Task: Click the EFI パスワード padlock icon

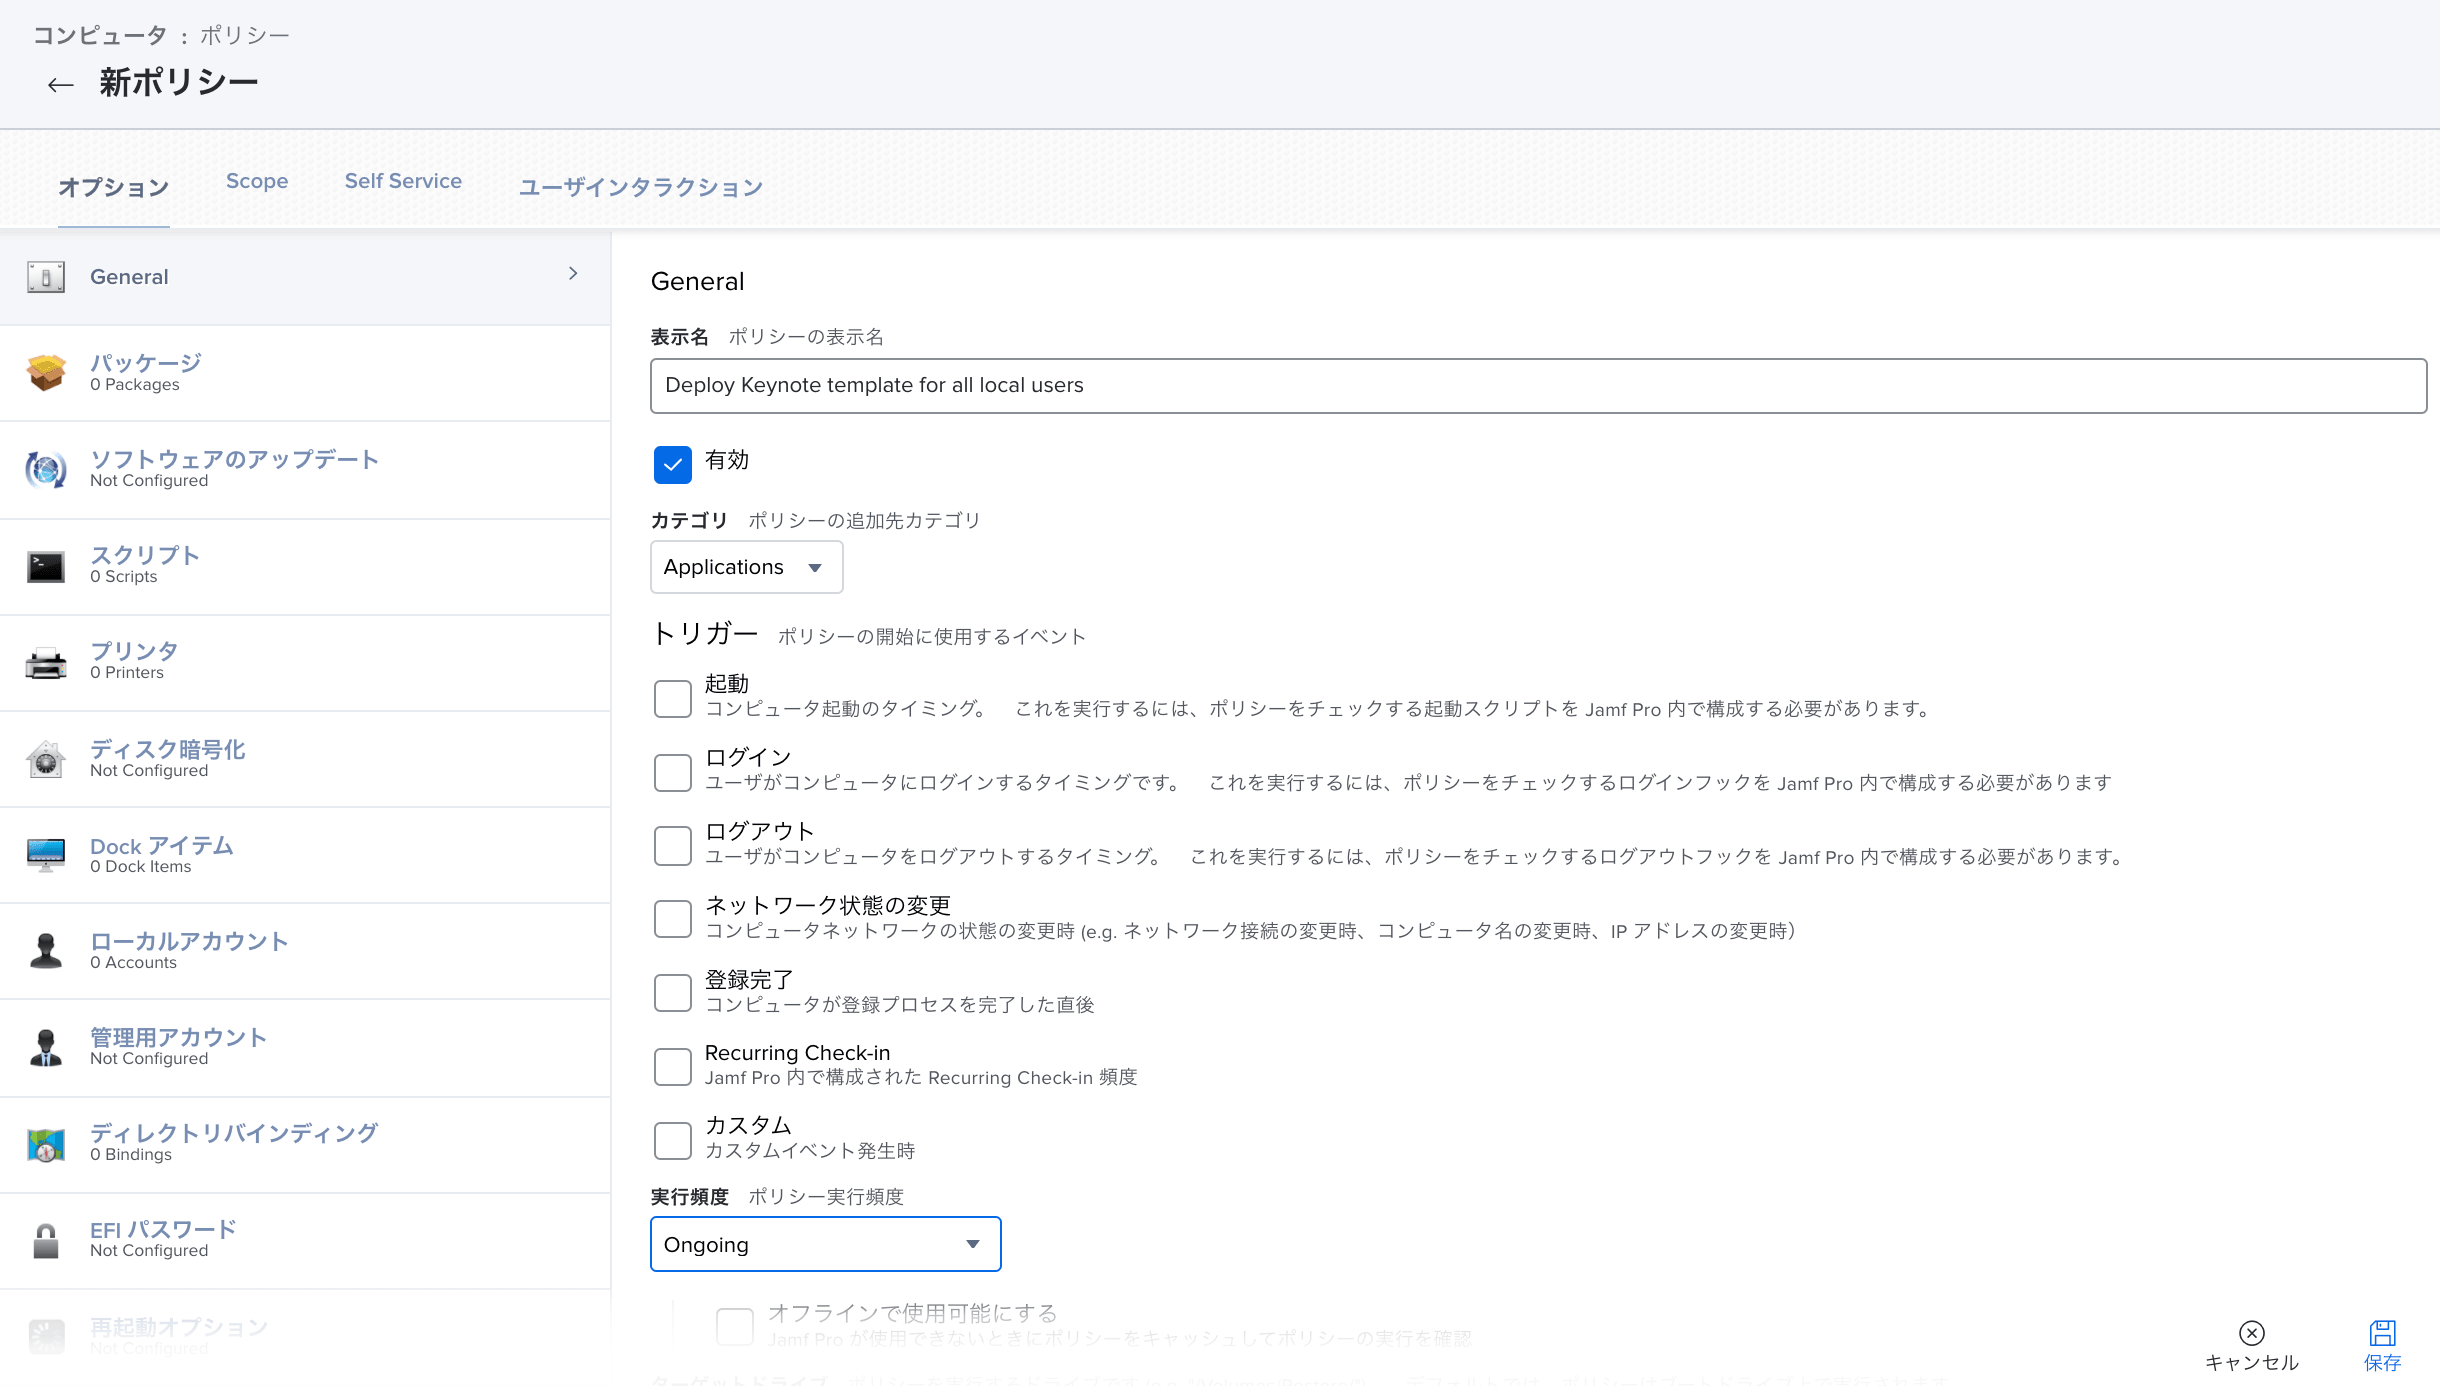Action: (46, 1241)
